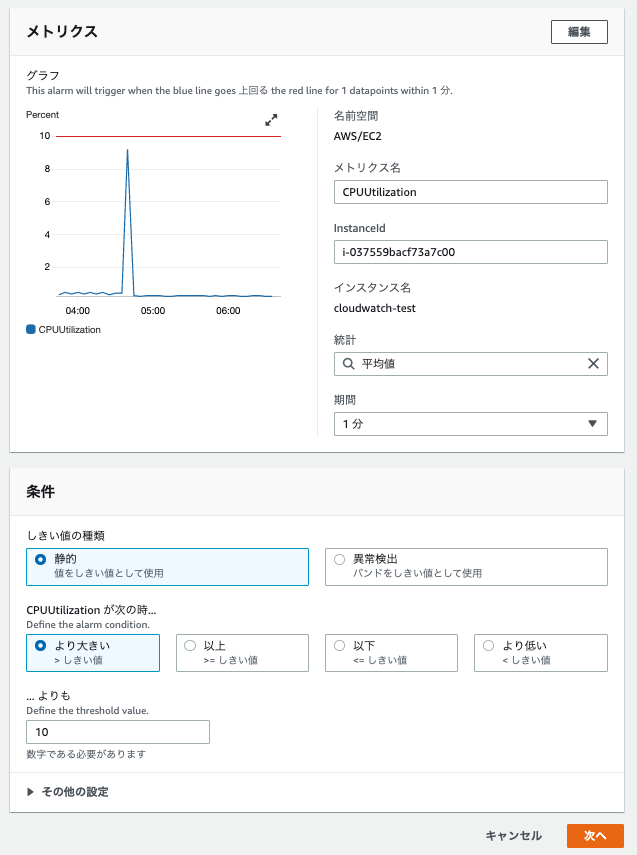The width and height of the screenshot is (637, 855).
Task: Select the 静的 threshold type
Action: (167, 567)
